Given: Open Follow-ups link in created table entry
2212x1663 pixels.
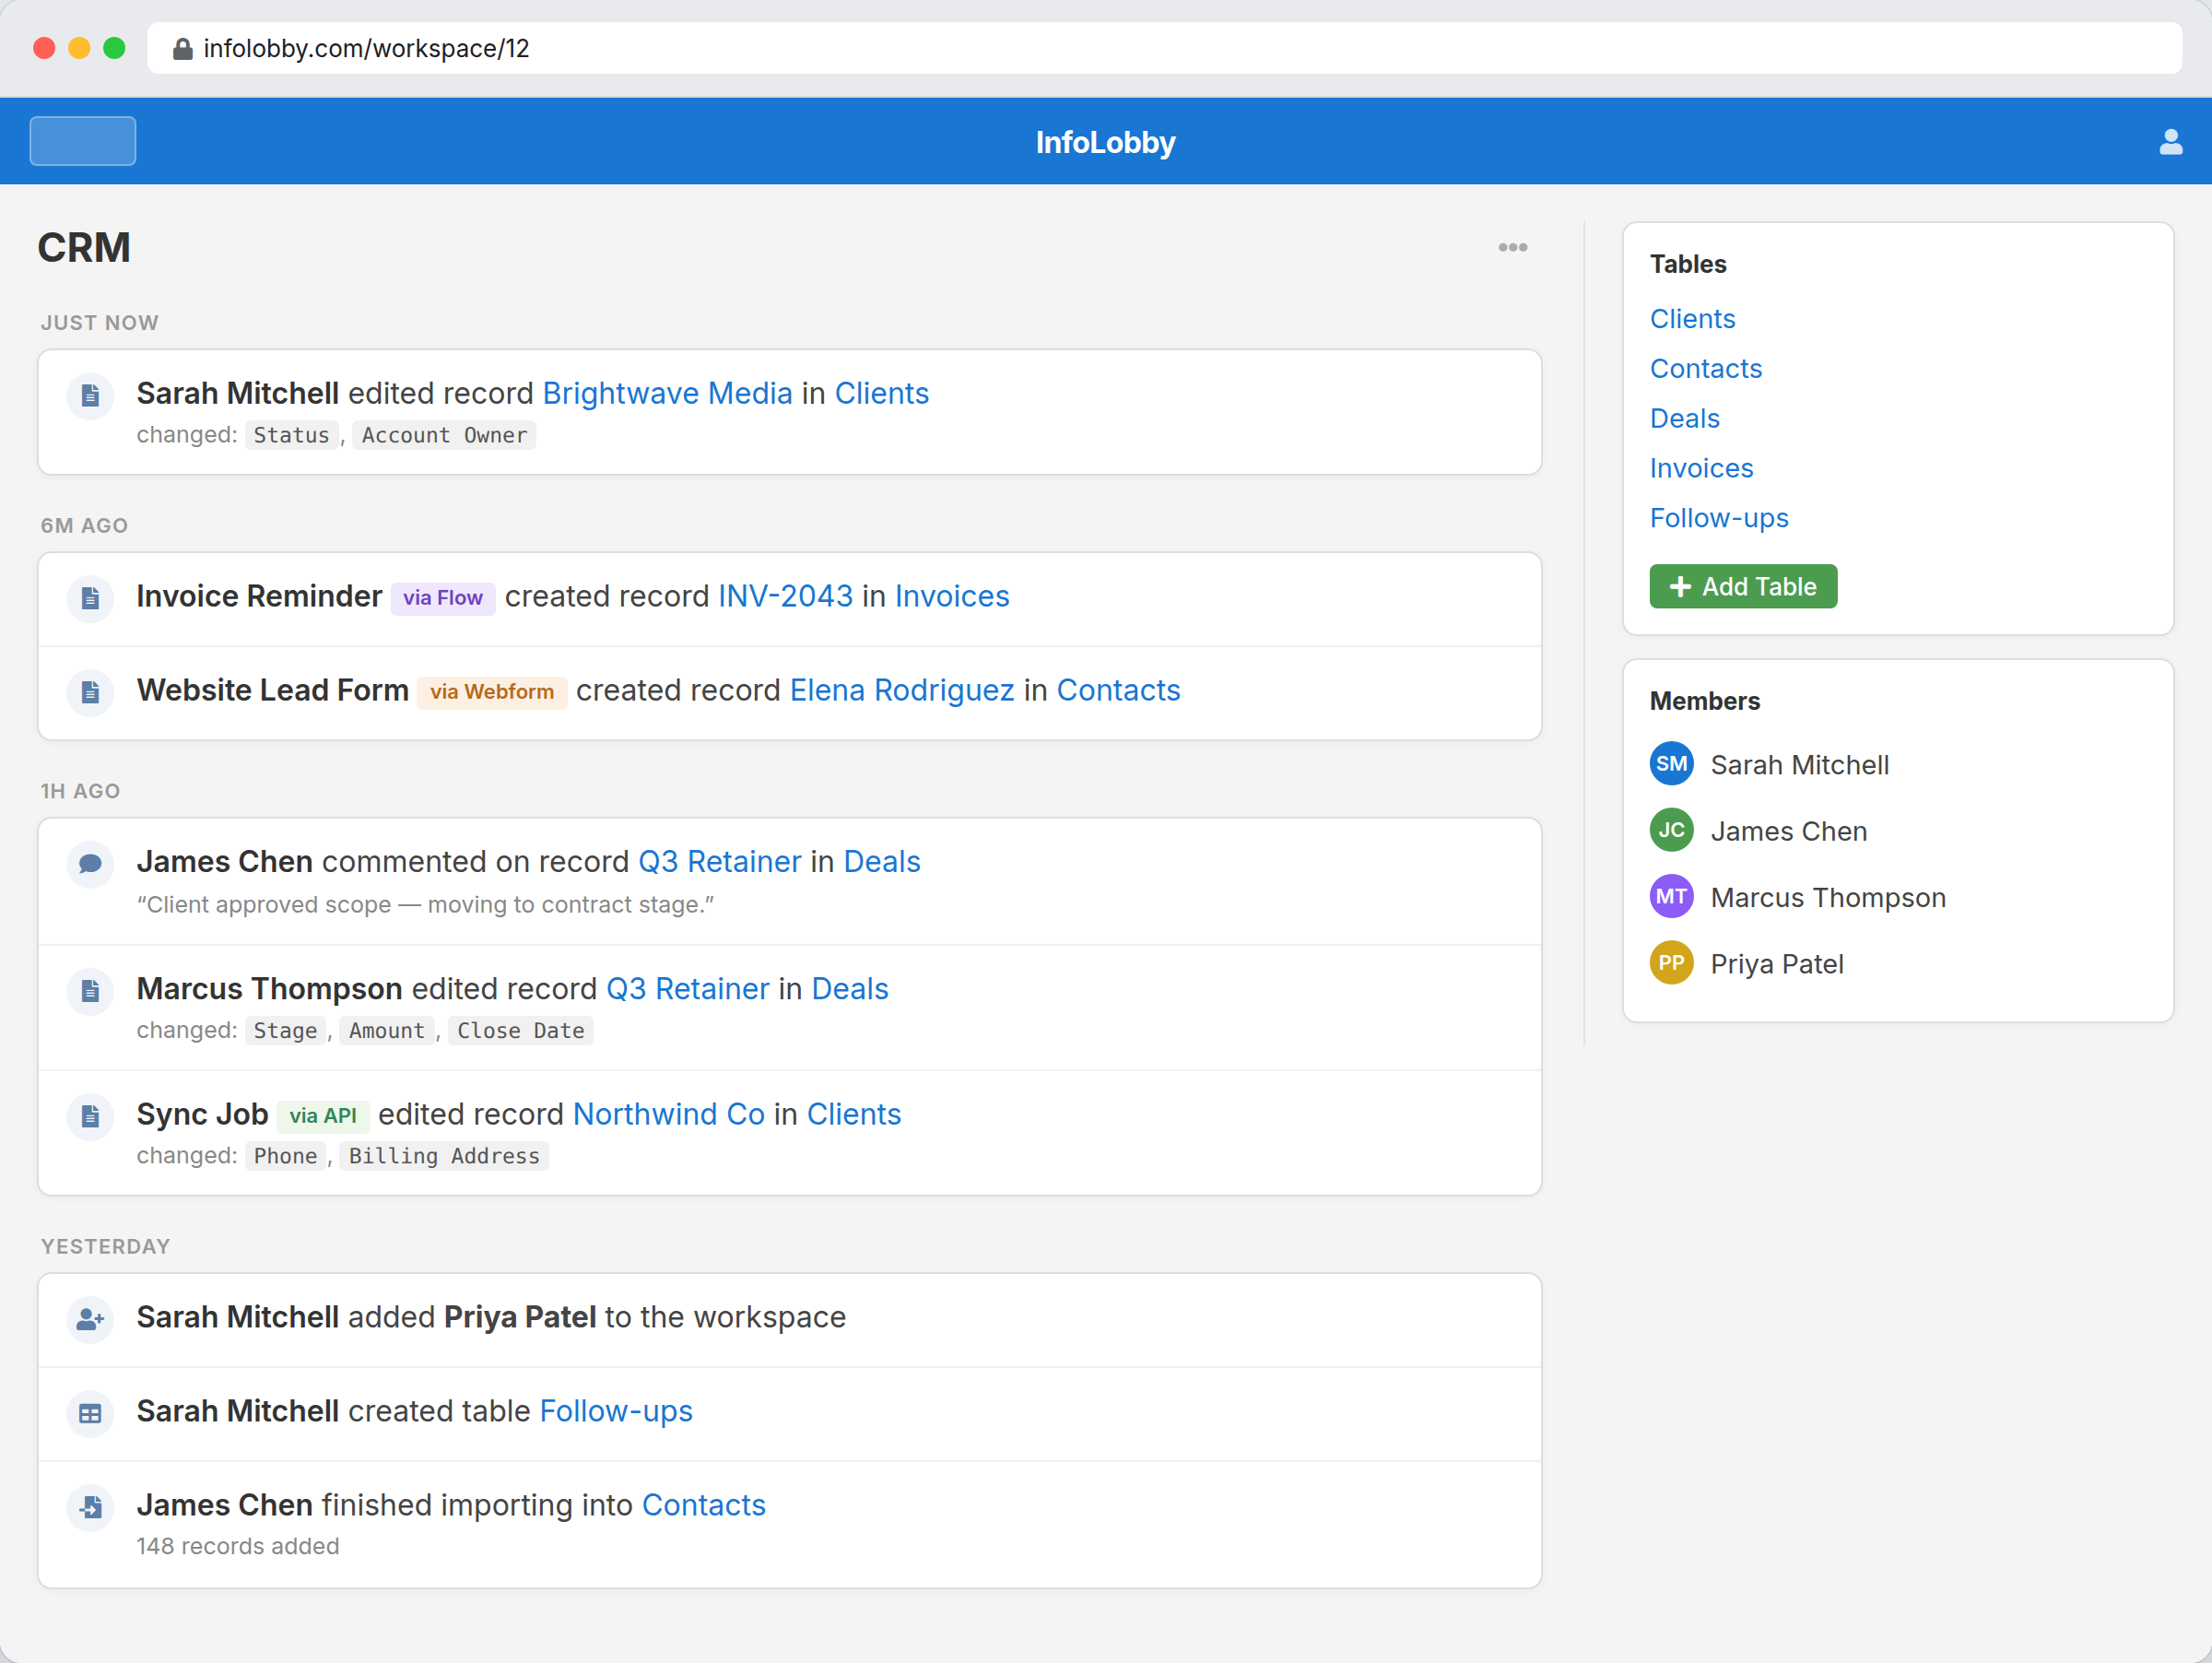Looking at the screenshot, I should pyautogui.click(x=615, y=1412).
